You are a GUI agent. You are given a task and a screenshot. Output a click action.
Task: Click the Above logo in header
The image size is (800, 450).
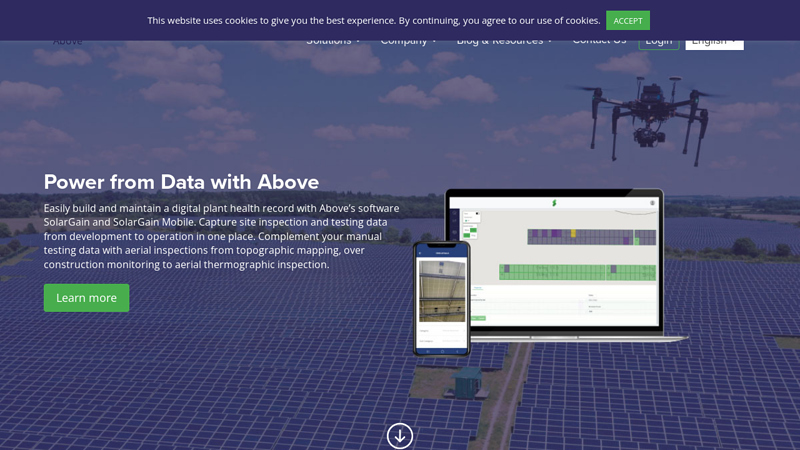coord(67,43)
